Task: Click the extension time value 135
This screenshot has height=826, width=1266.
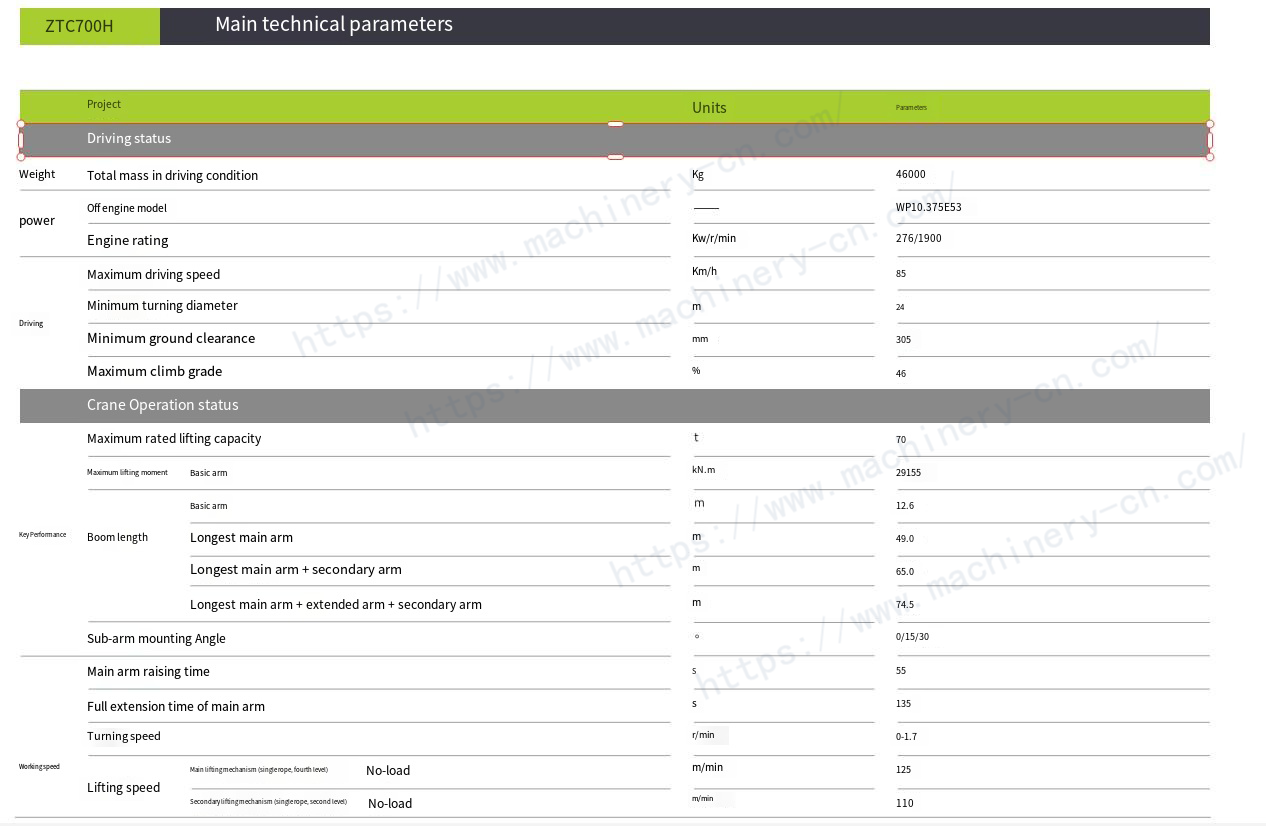Action: tap(904, 703)
